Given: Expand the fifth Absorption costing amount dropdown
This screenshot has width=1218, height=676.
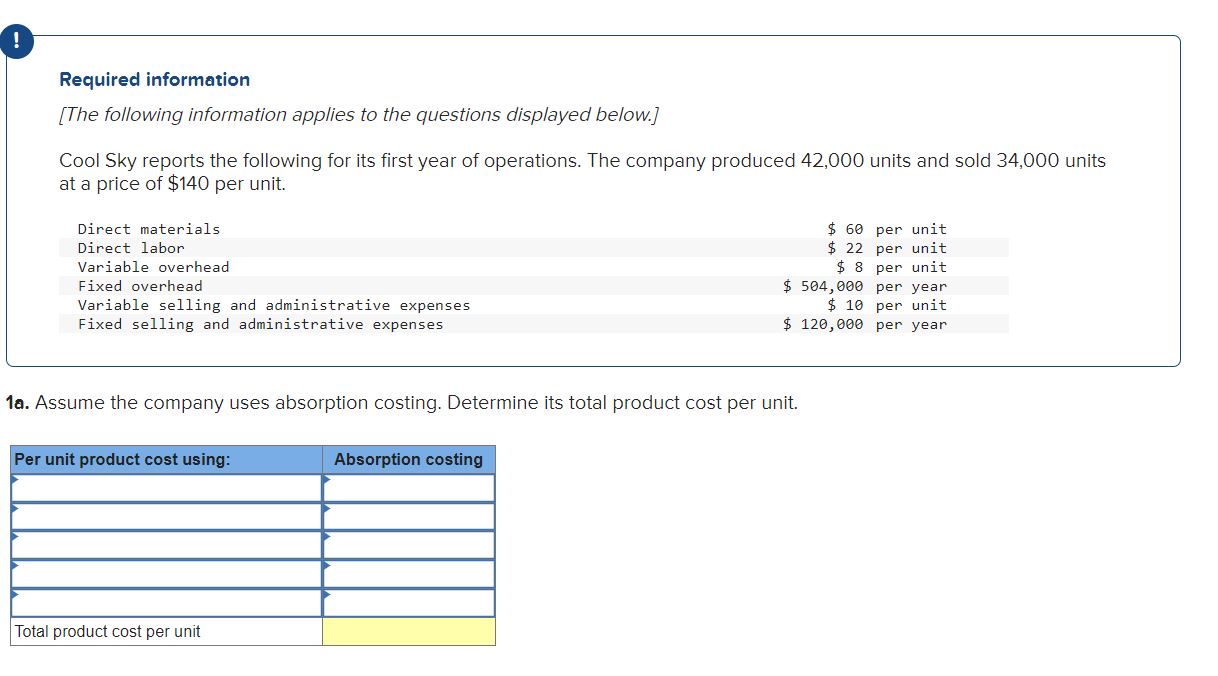Looking at the screenshot, I should pyautogui.click(x=407, y=603).
